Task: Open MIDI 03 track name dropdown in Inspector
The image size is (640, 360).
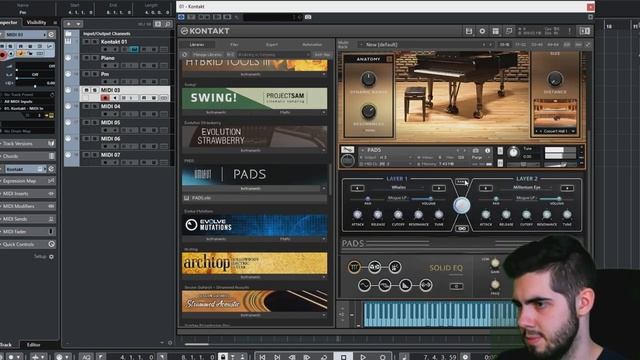Action: tap(44, 35)
